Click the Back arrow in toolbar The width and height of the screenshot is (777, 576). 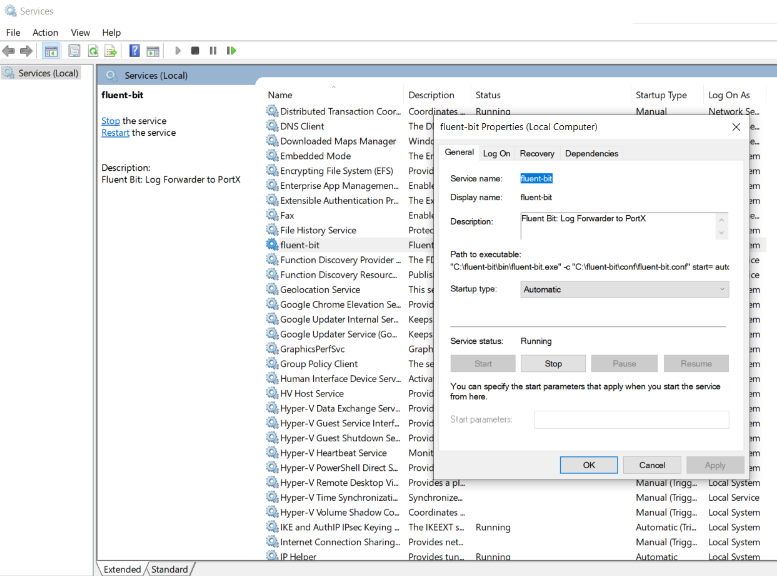pyautogui.click(x=8, y=51)
